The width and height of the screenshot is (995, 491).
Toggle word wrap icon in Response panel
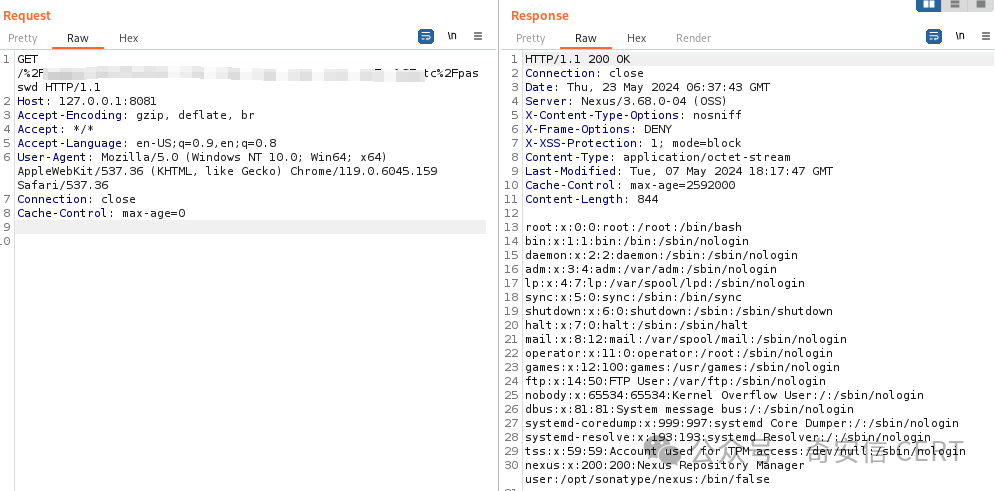coord(933,37)
